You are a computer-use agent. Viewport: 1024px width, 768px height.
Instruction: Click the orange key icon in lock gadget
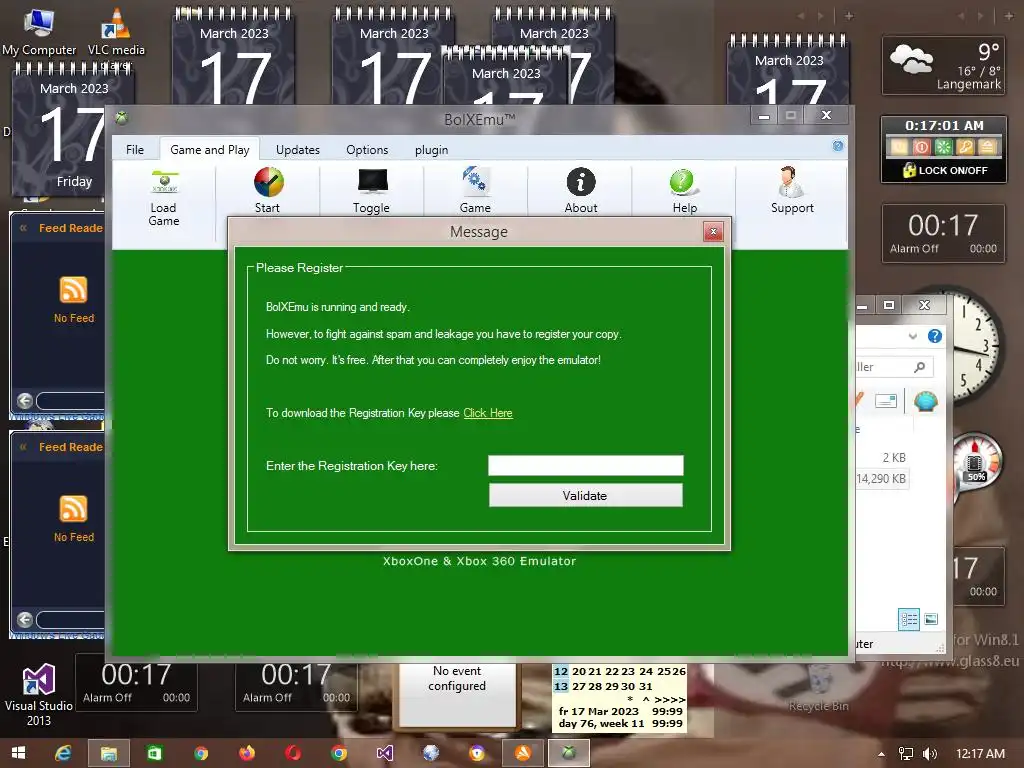[x=965, y=147]
